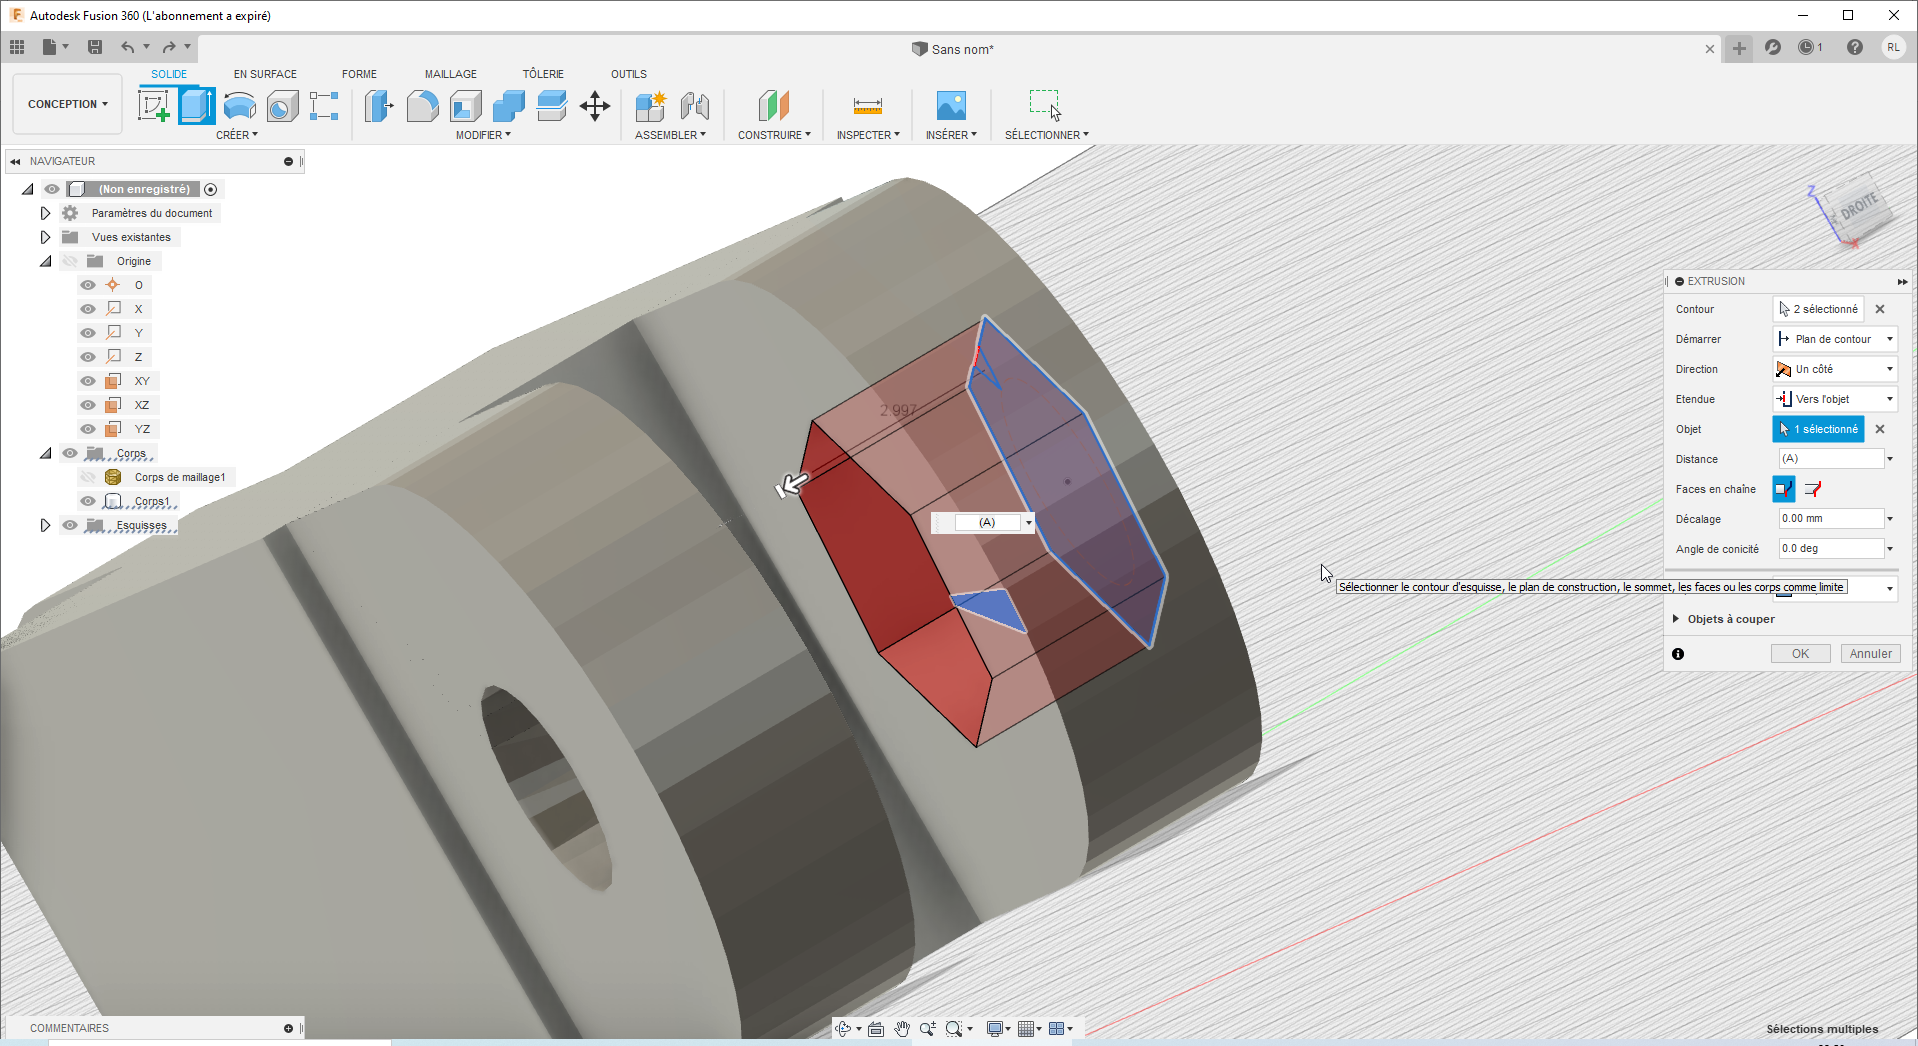This screenshot has height=1046, width=1918.
Task: Click the ViewCube DROITE face
Action: [x=1859, y=207]
